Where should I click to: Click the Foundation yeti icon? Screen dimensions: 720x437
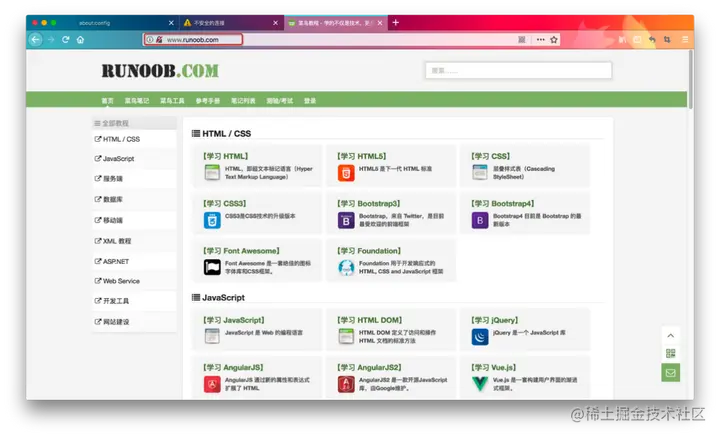pos(346,267)
